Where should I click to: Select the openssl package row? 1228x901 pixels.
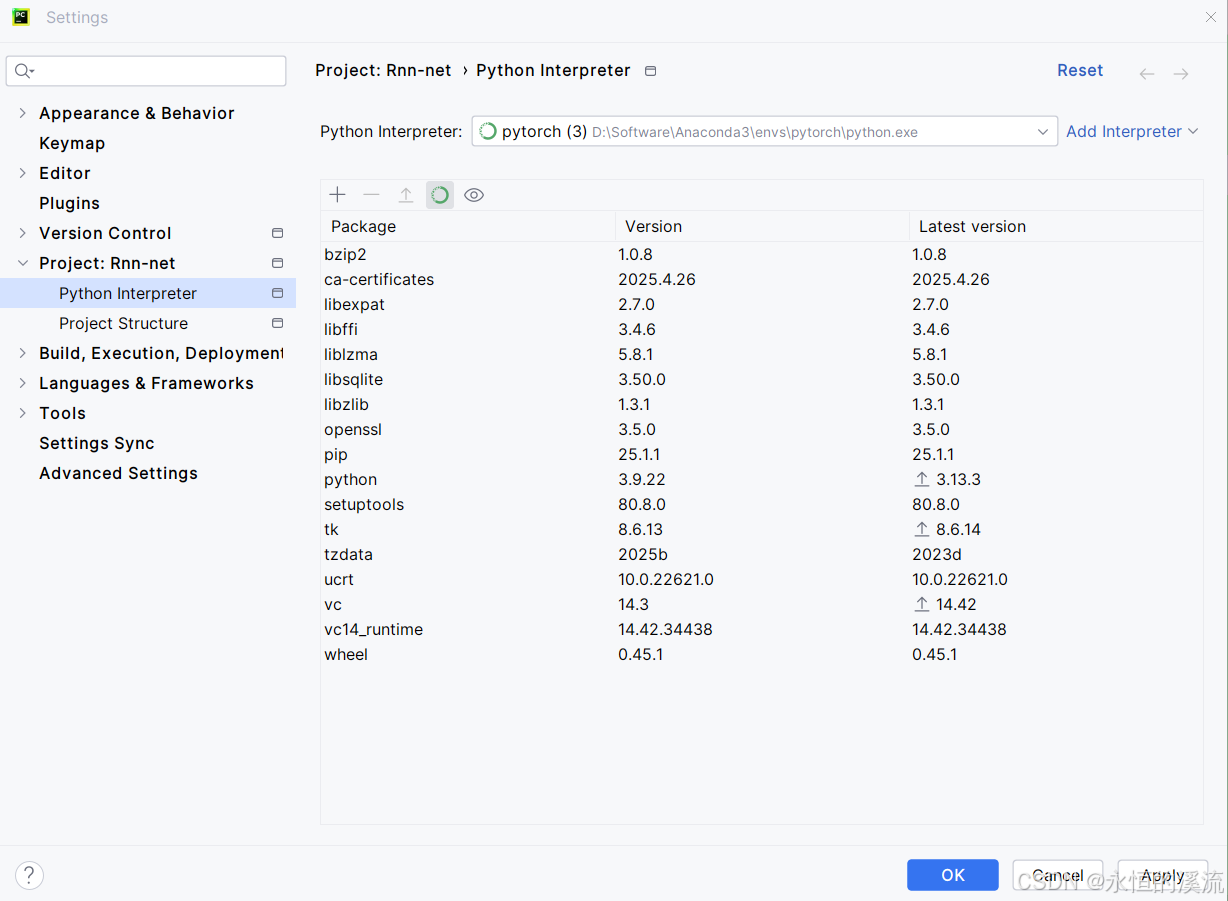click(762, 429)
